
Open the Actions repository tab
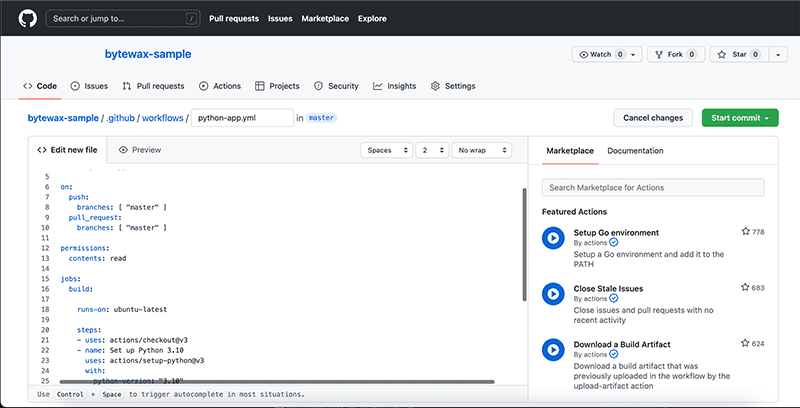(x=220, y=86)
